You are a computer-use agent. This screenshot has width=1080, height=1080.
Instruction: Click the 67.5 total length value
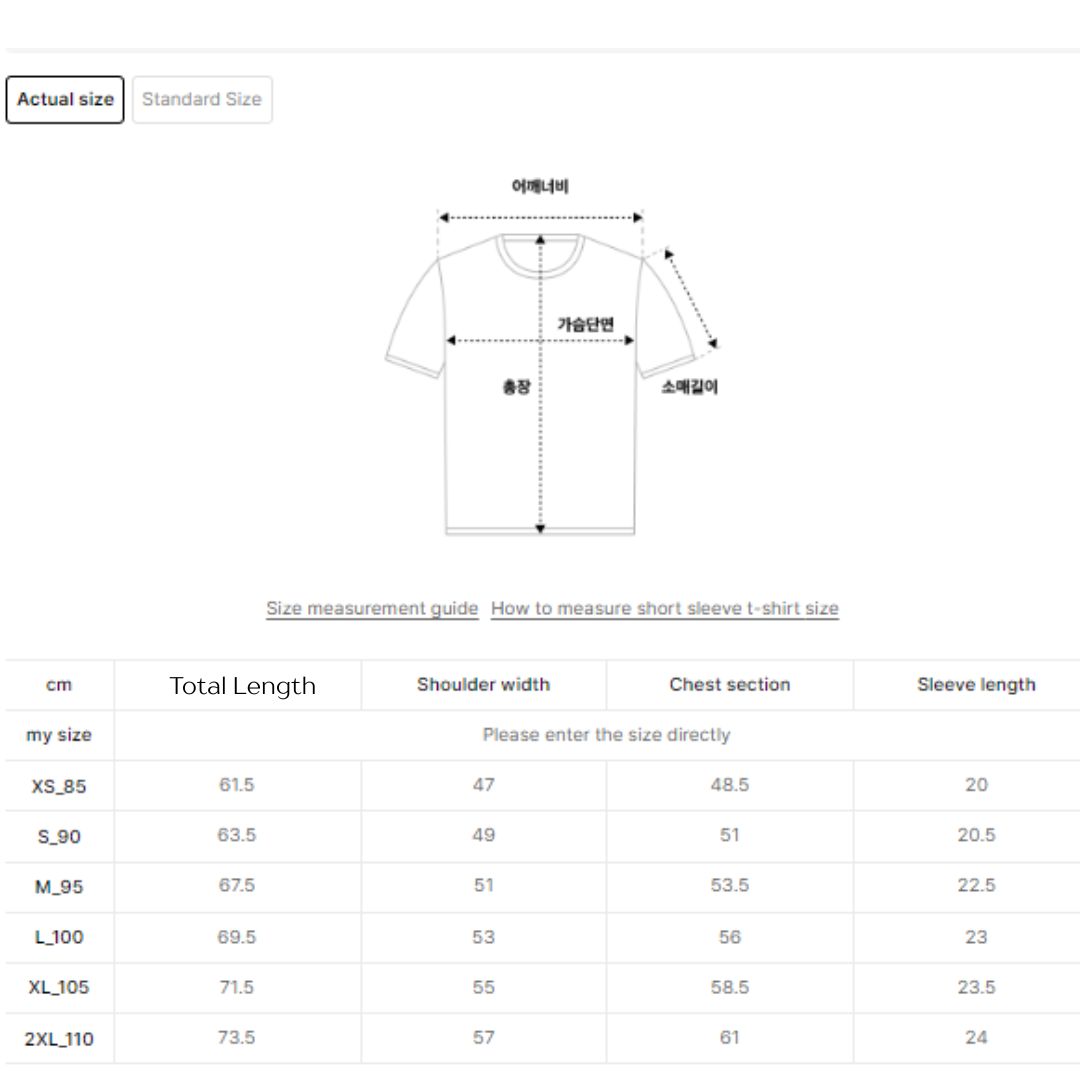tap(237, 886)
